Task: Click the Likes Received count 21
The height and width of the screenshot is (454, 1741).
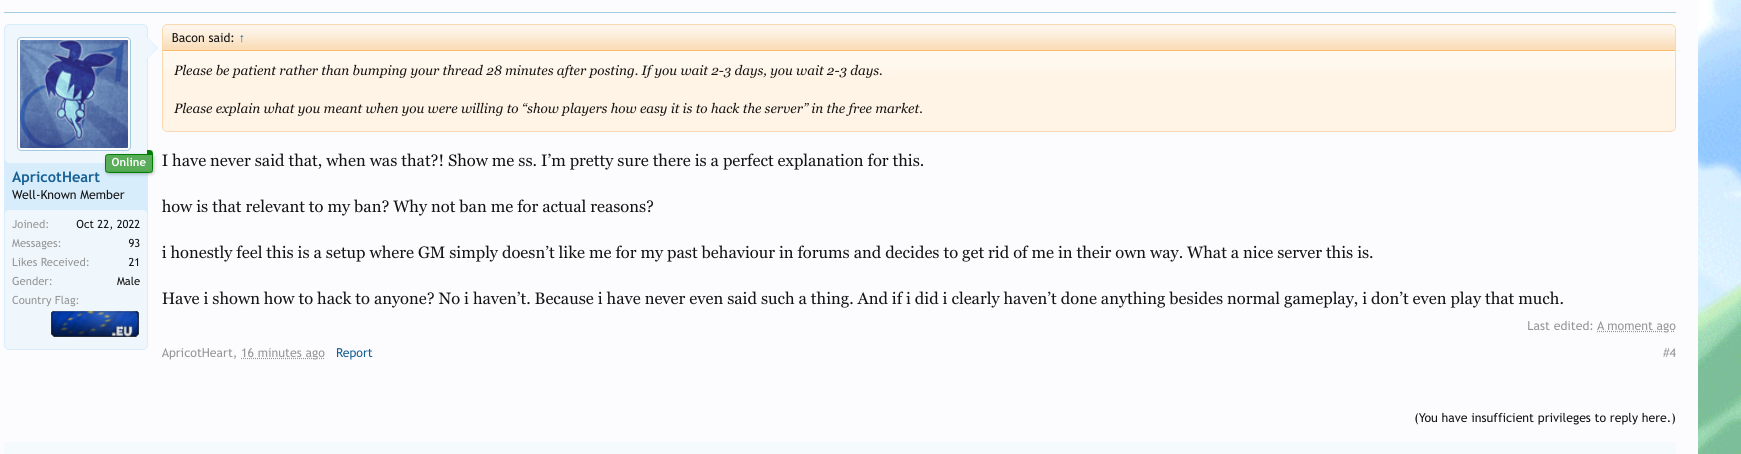Action: click(134, 262)
